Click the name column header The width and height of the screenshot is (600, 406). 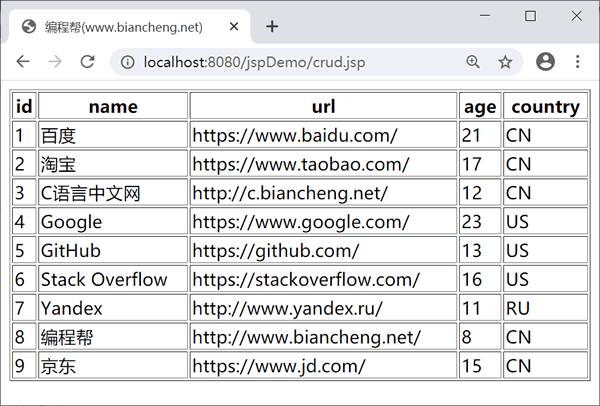113,106
